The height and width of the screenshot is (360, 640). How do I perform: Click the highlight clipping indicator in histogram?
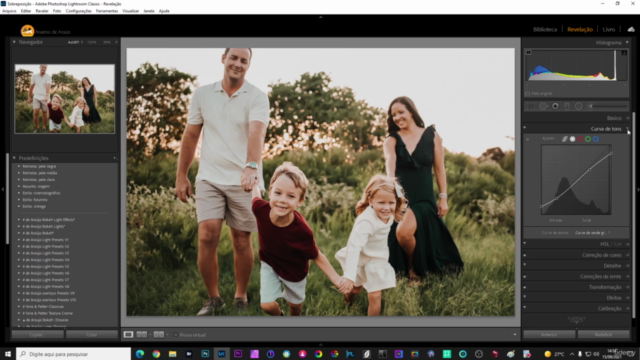624,53
